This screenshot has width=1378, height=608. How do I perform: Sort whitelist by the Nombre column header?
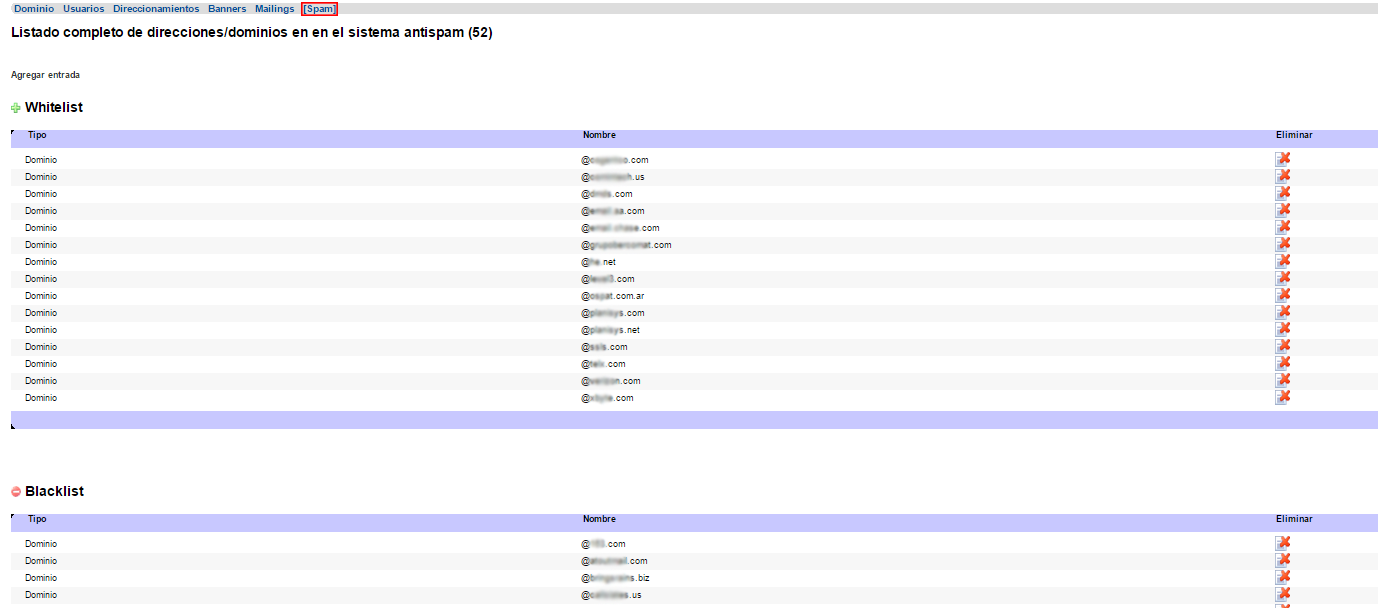[x=599, y=135]
